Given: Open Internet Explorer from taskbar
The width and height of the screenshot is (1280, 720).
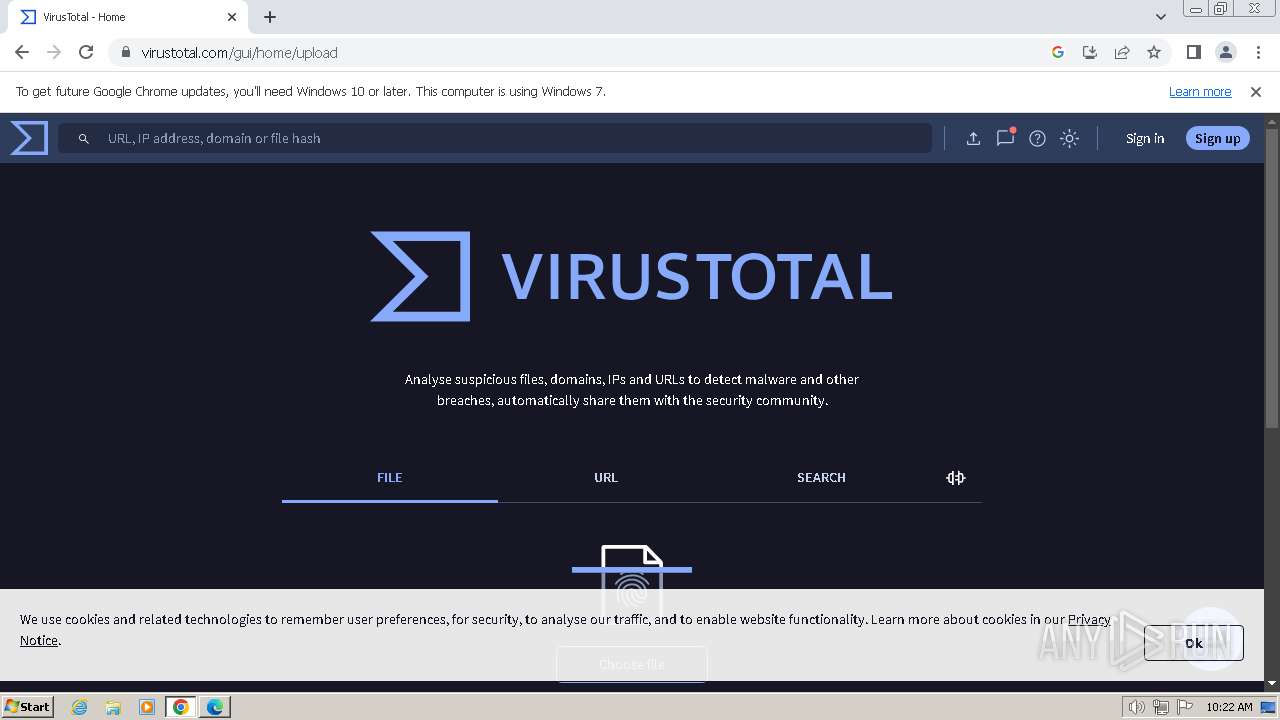Looking at the screenshot, I should point(80,707).
